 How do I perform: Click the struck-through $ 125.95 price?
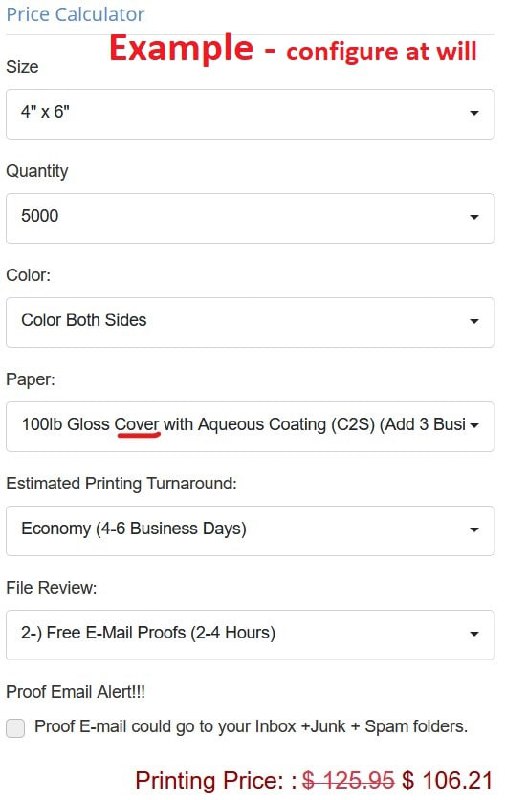point(348,781)
